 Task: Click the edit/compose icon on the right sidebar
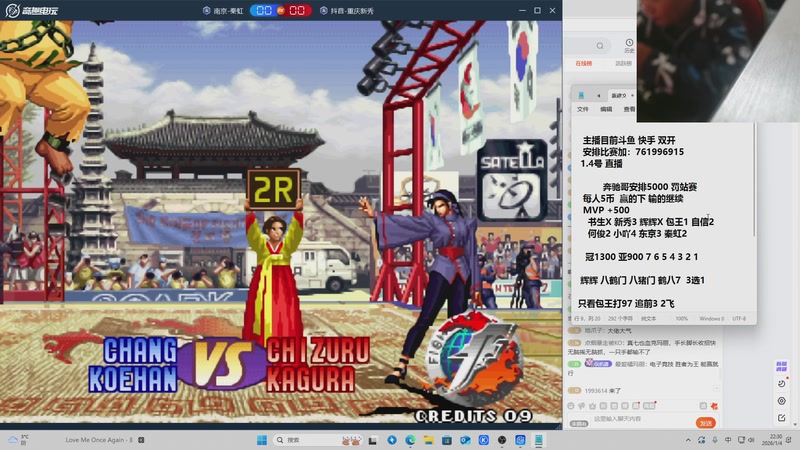[781, 418]
